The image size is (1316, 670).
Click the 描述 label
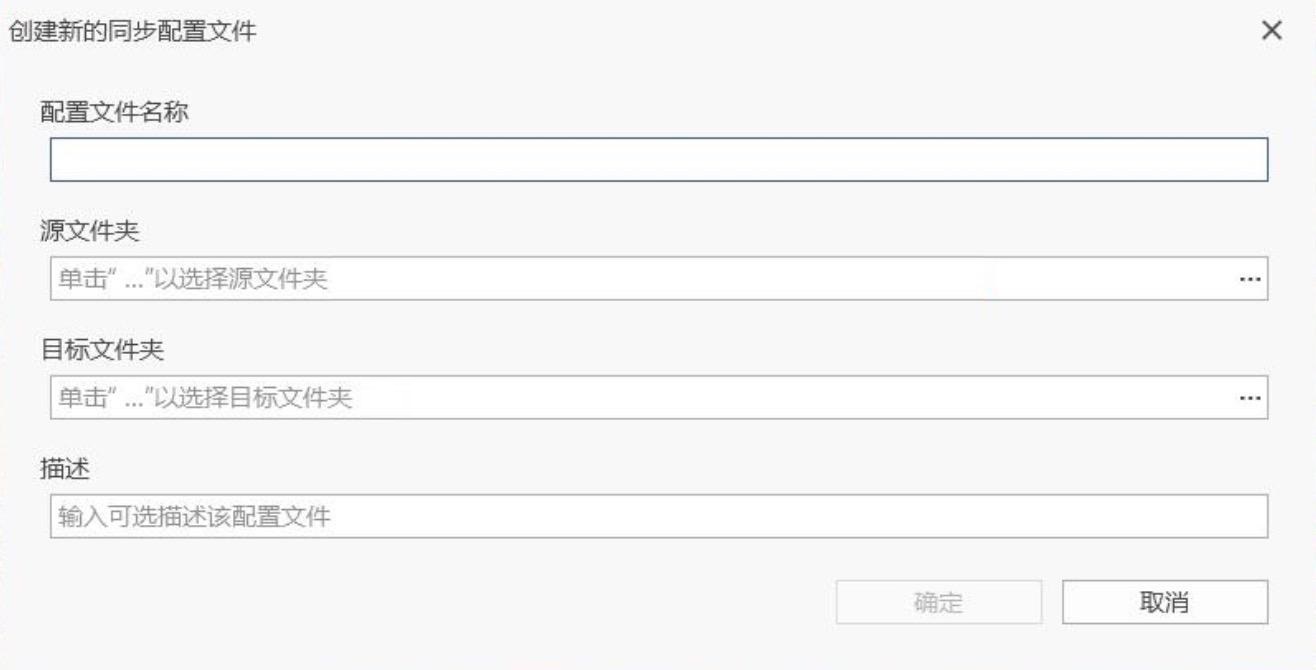64,469
